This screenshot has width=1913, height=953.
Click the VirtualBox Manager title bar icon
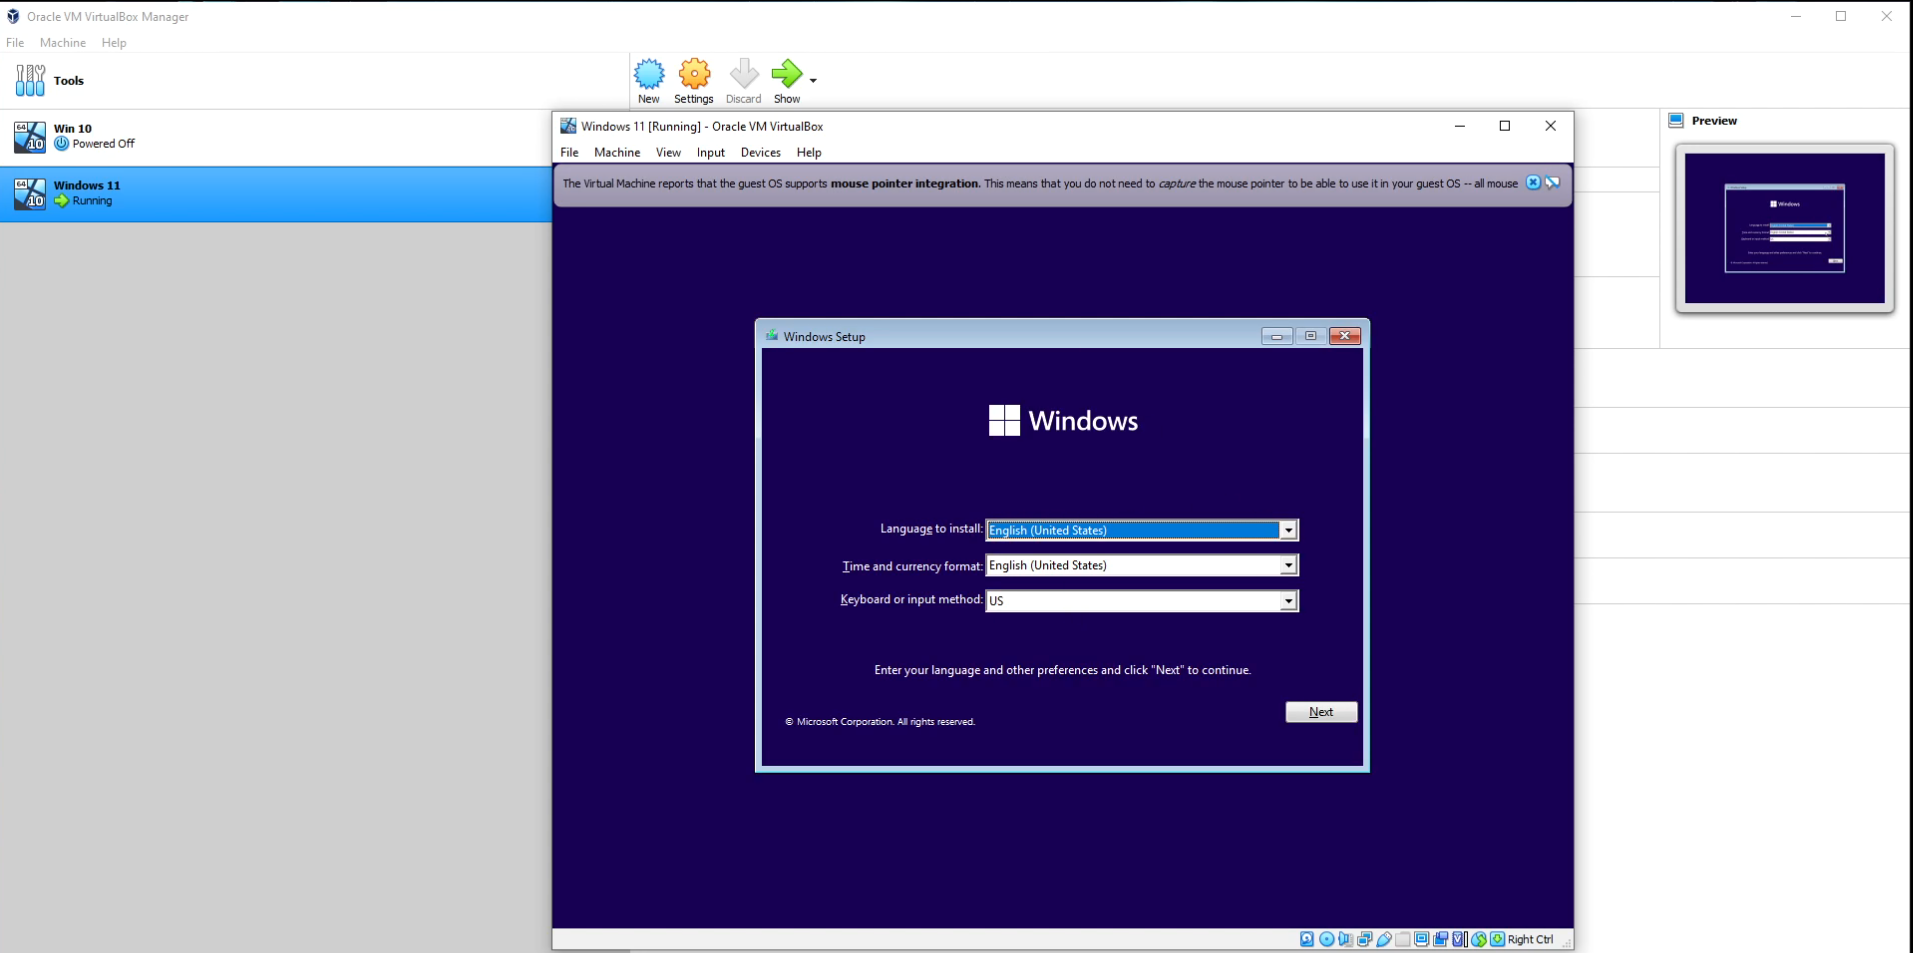pyautogui.click(x=13, y=16)
